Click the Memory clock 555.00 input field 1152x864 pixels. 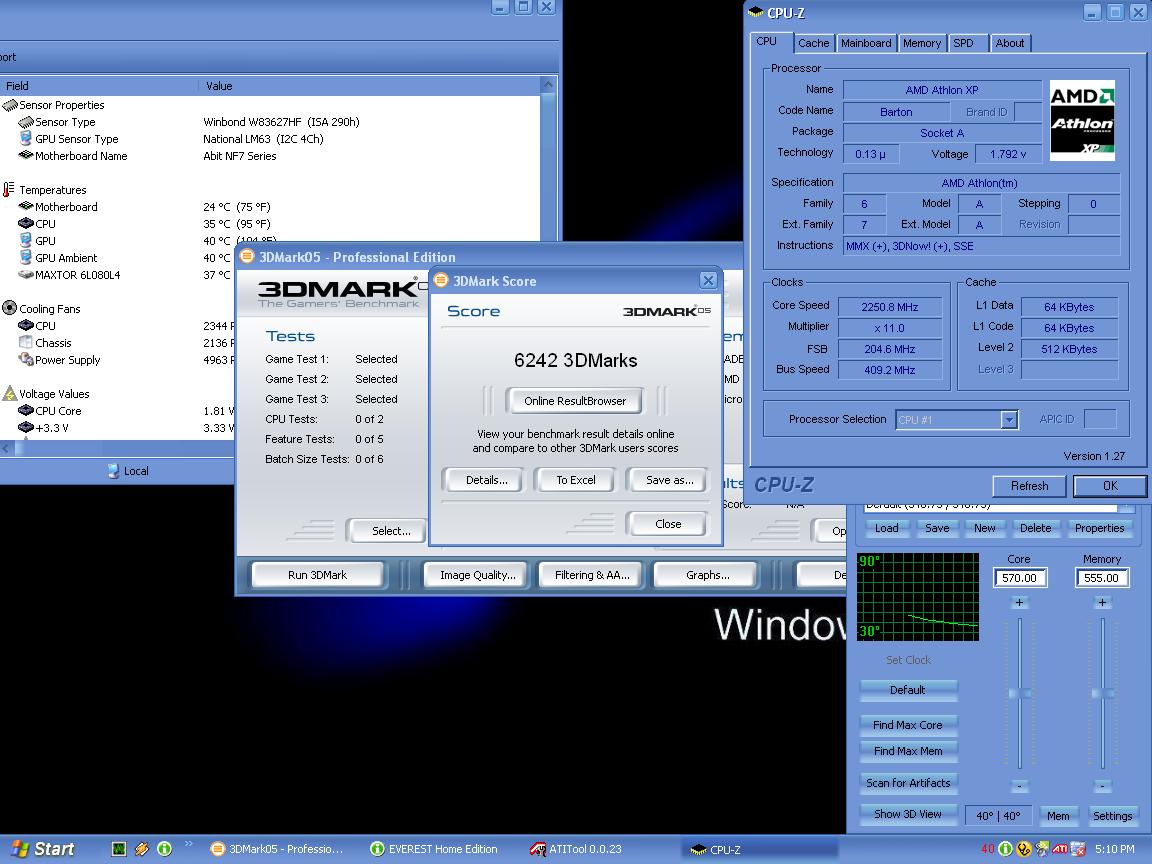[1101, 578]
